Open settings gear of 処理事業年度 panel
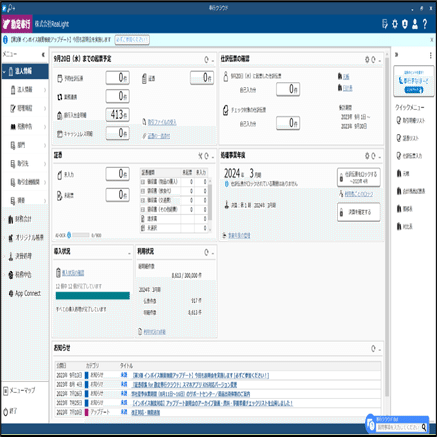437x437 pixels. point(367,156)
